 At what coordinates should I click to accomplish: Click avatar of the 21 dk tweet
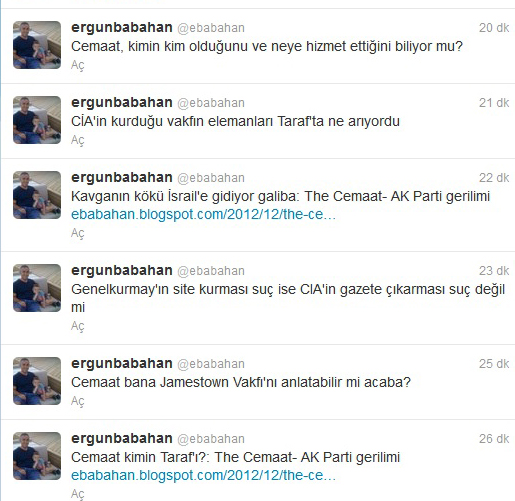pos(37,120)
